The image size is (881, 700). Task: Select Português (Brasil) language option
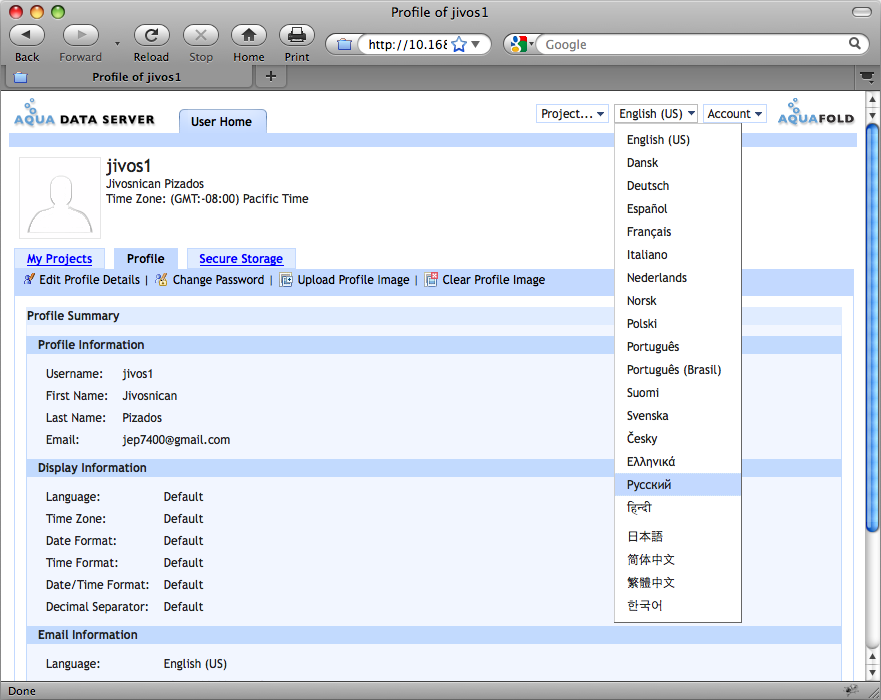tap(678, 370)
